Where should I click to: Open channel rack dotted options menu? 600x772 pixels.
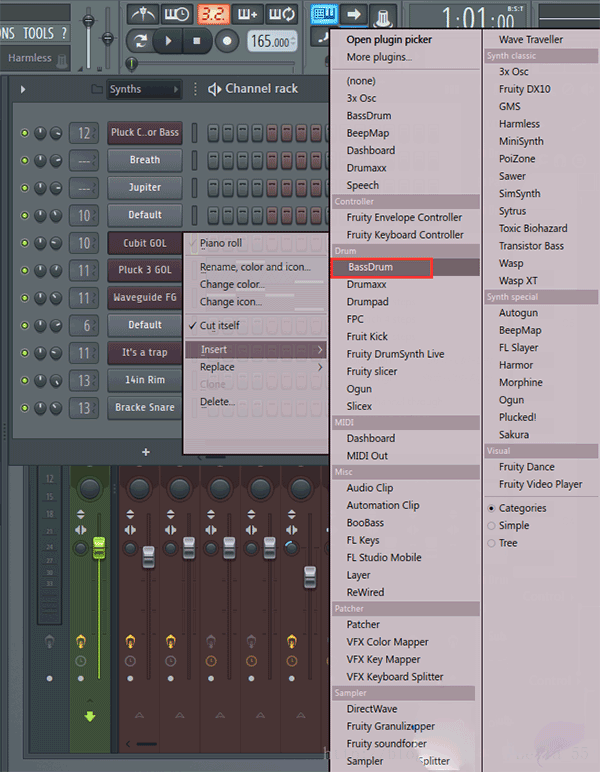click(195, 89)
